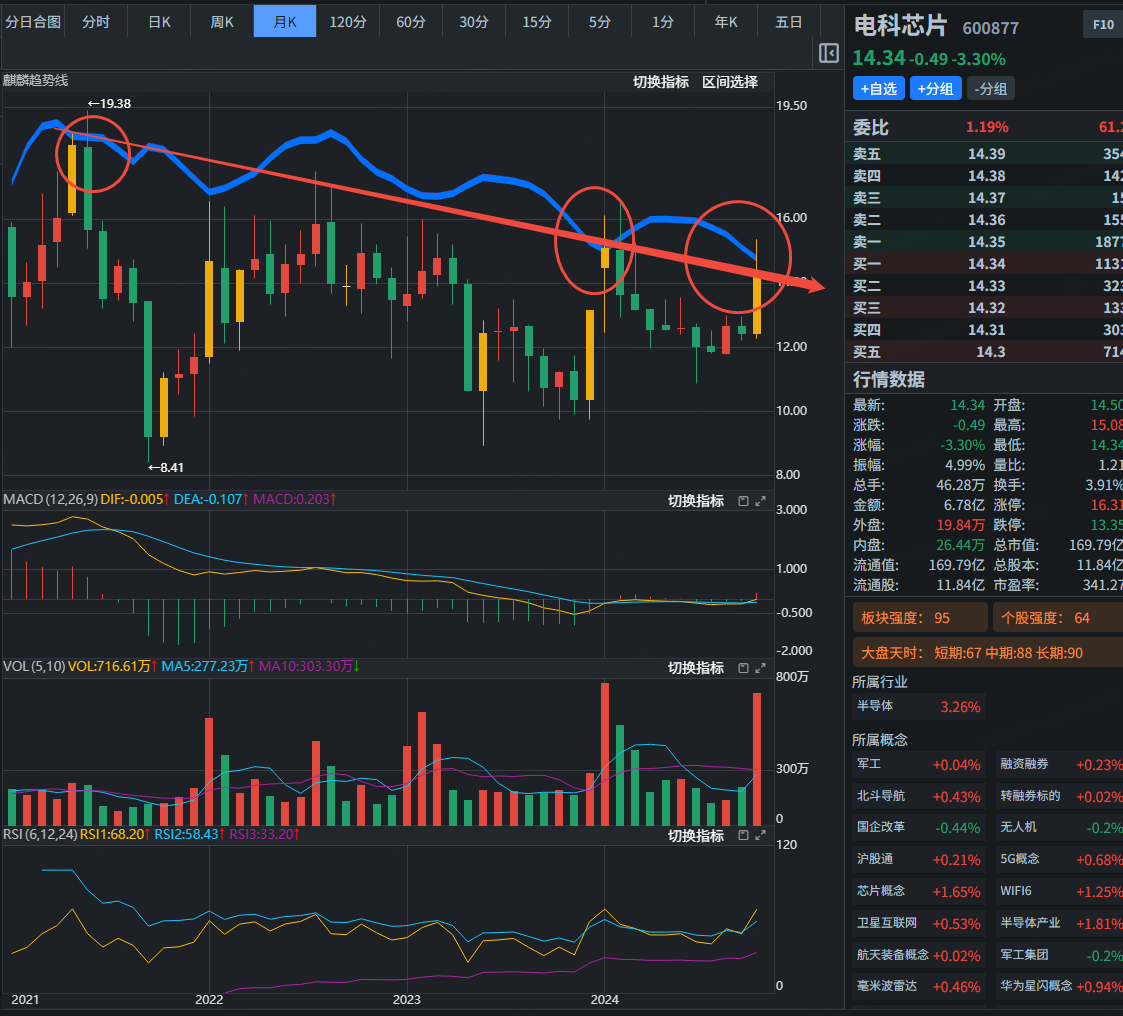The height and width of the screenshot is (1016, 1123).
Task: Expand the RSI pane to fullscreen
Action: click(x=760, y=836)
